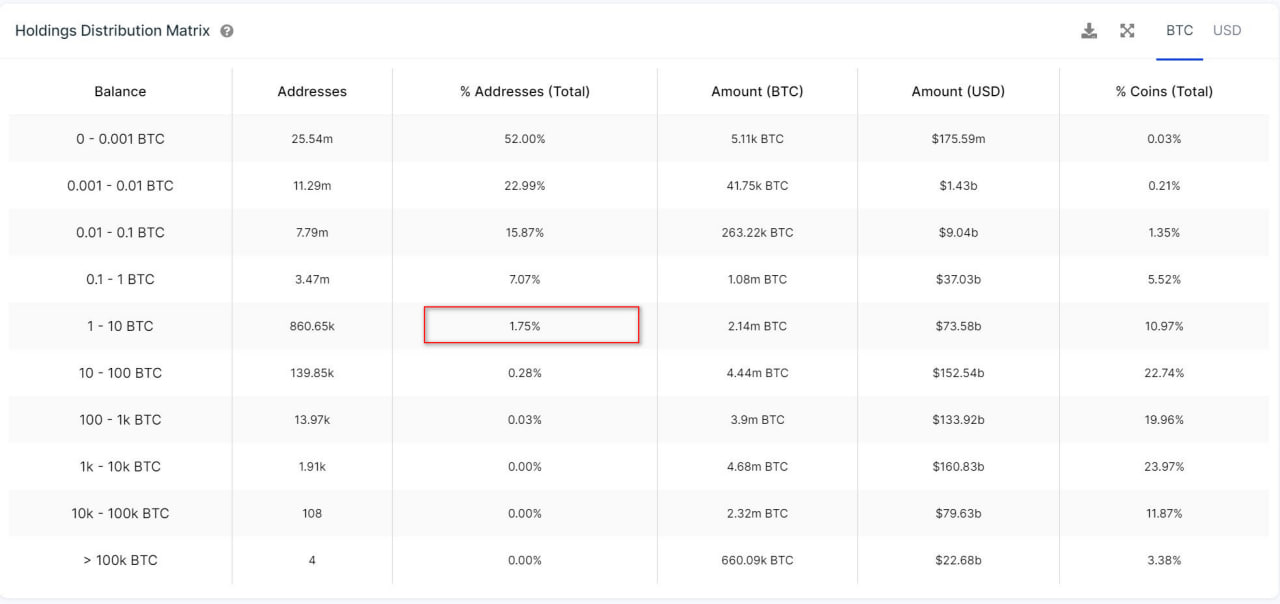Click the $160.83b amount cell
The width and height of the screenshot is (1280, 604).
(958, 467)
